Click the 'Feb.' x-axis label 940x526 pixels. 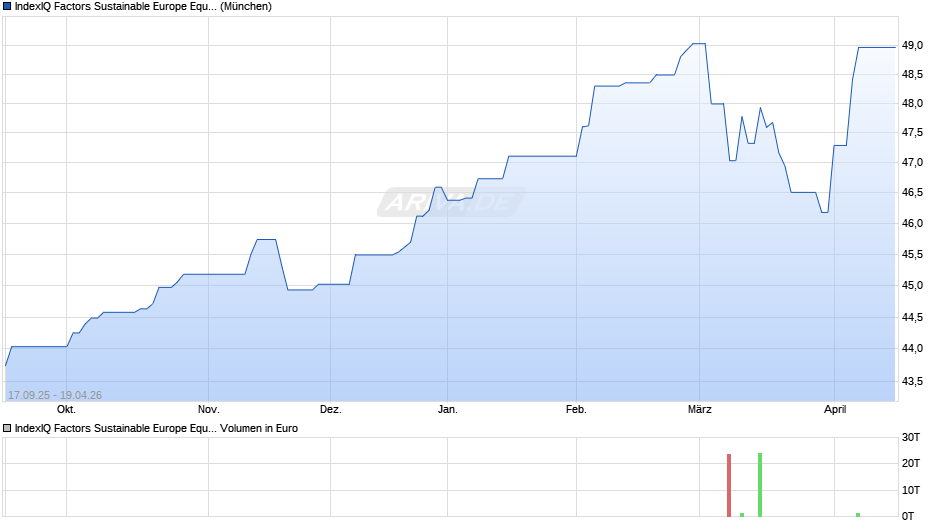576,410
